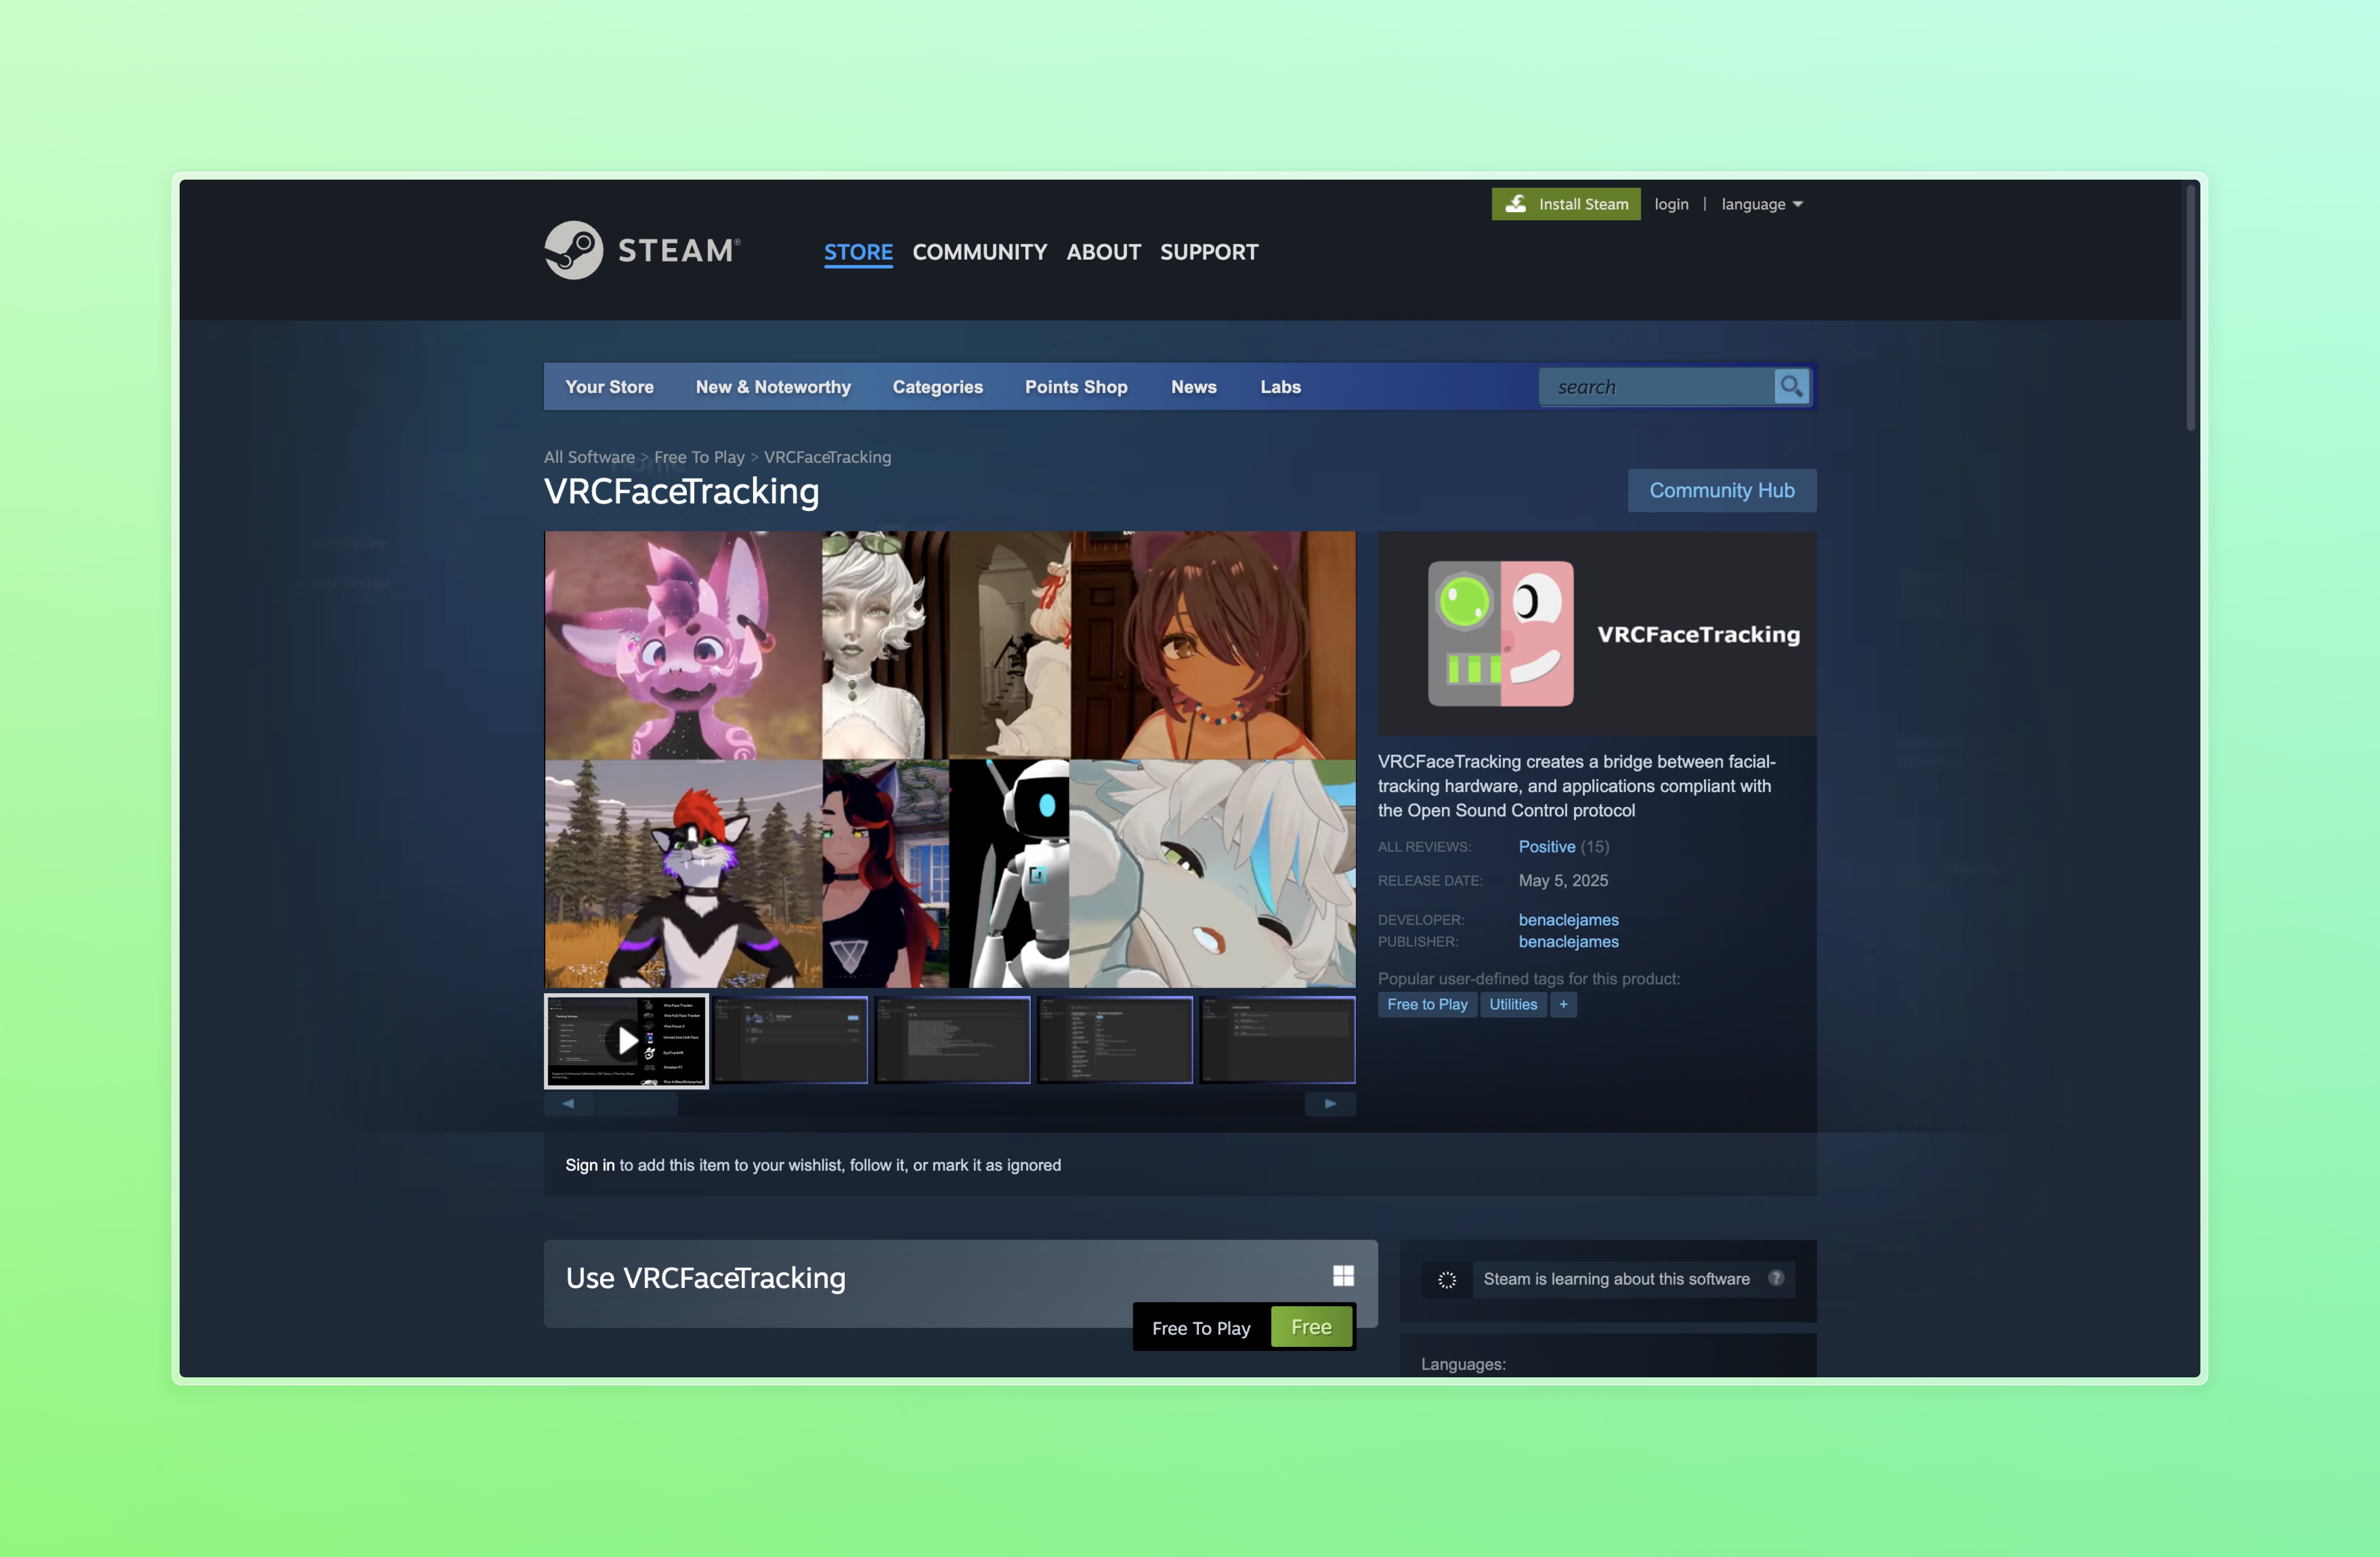Select the second screenshot thumbnail
The height and width of the screenshot is (1557, 2380).
coord(790,1040)
